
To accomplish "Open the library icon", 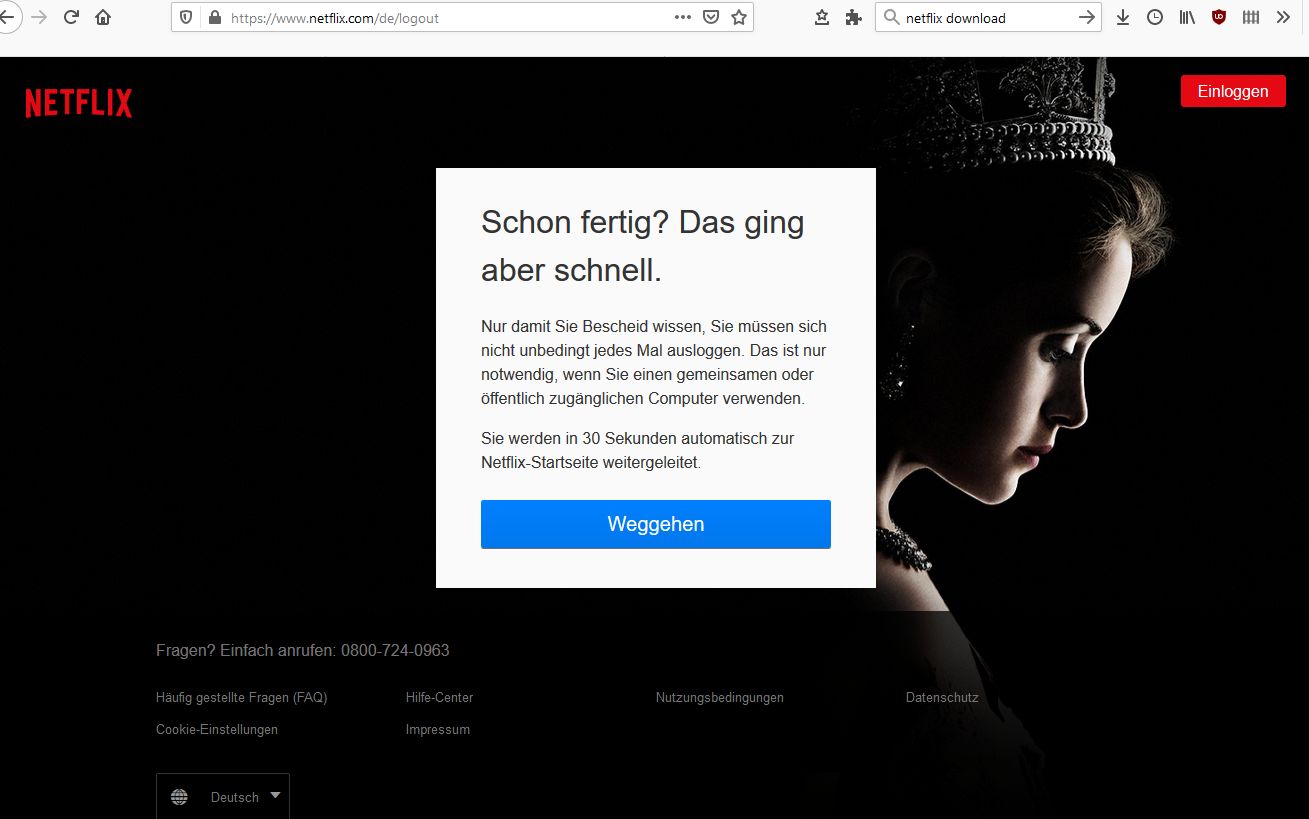I will tap(1187, 17).
